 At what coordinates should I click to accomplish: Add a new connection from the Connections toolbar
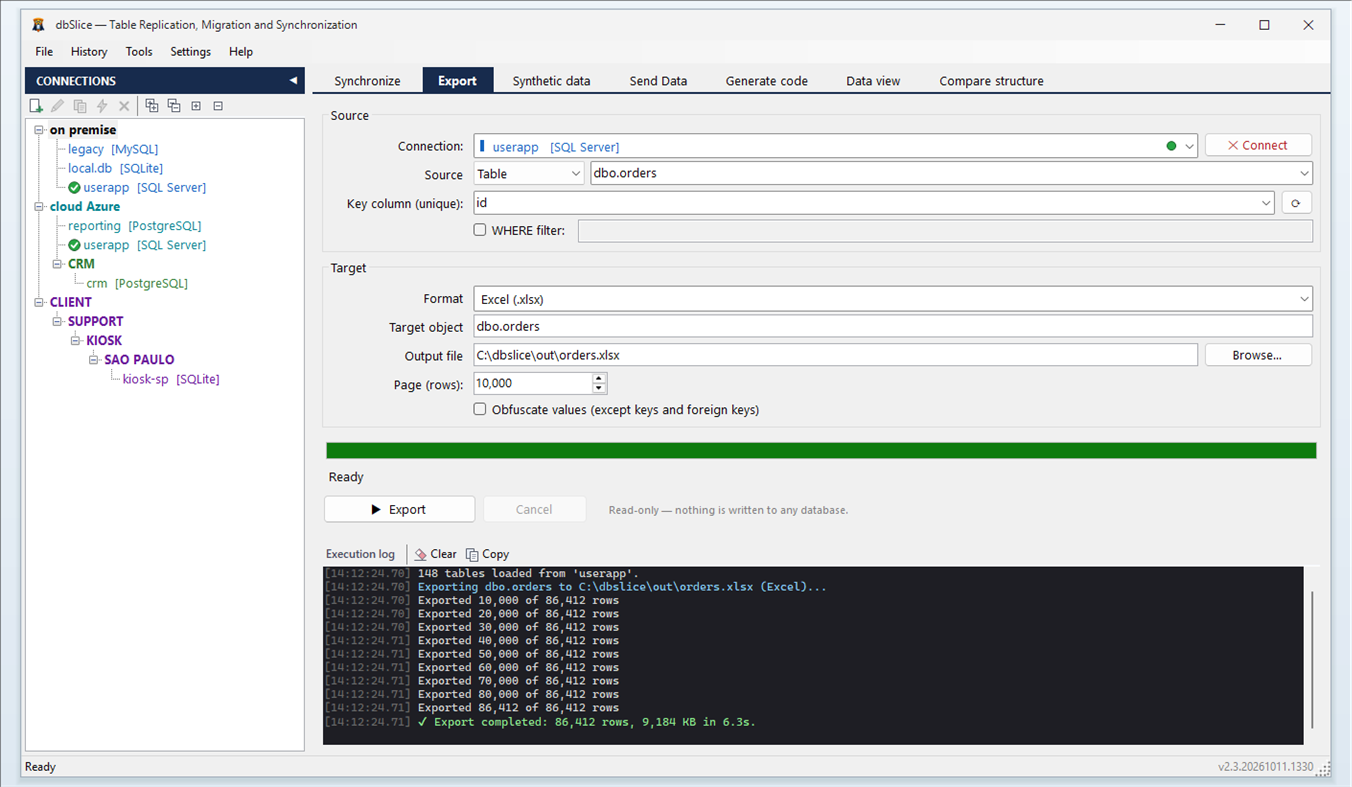pos(36,106)
